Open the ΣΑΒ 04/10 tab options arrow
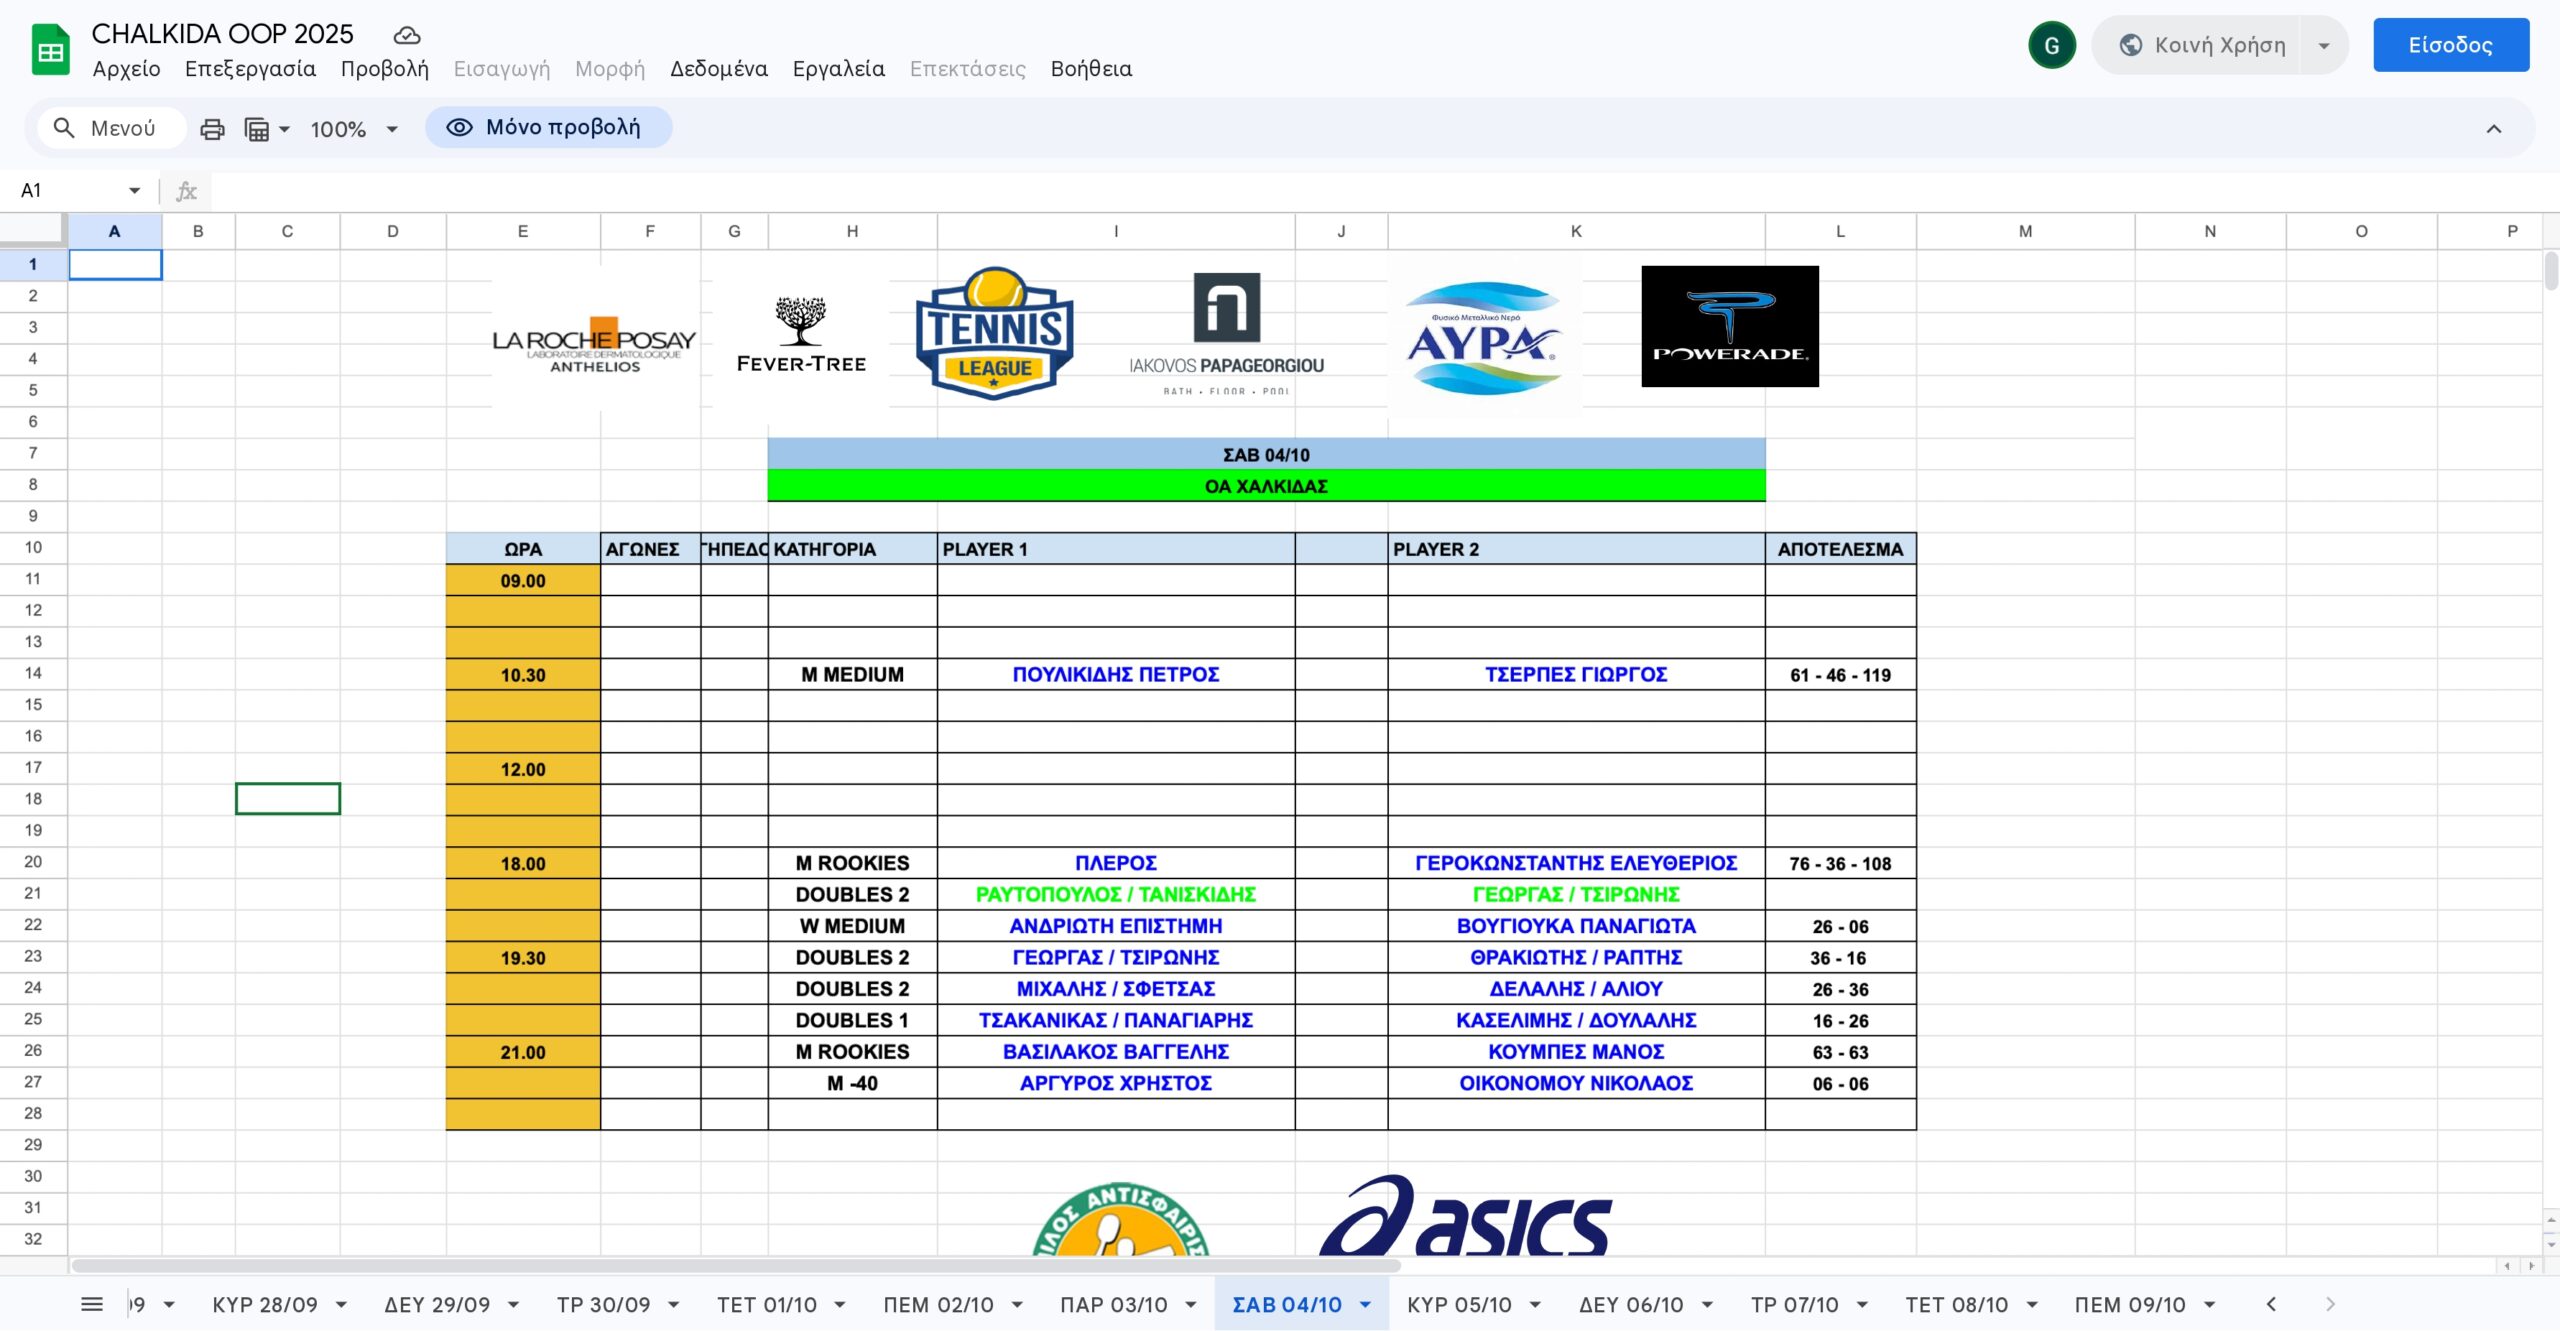2560x1331 pixels. pyautogui.click(x=1365, y=1304)
